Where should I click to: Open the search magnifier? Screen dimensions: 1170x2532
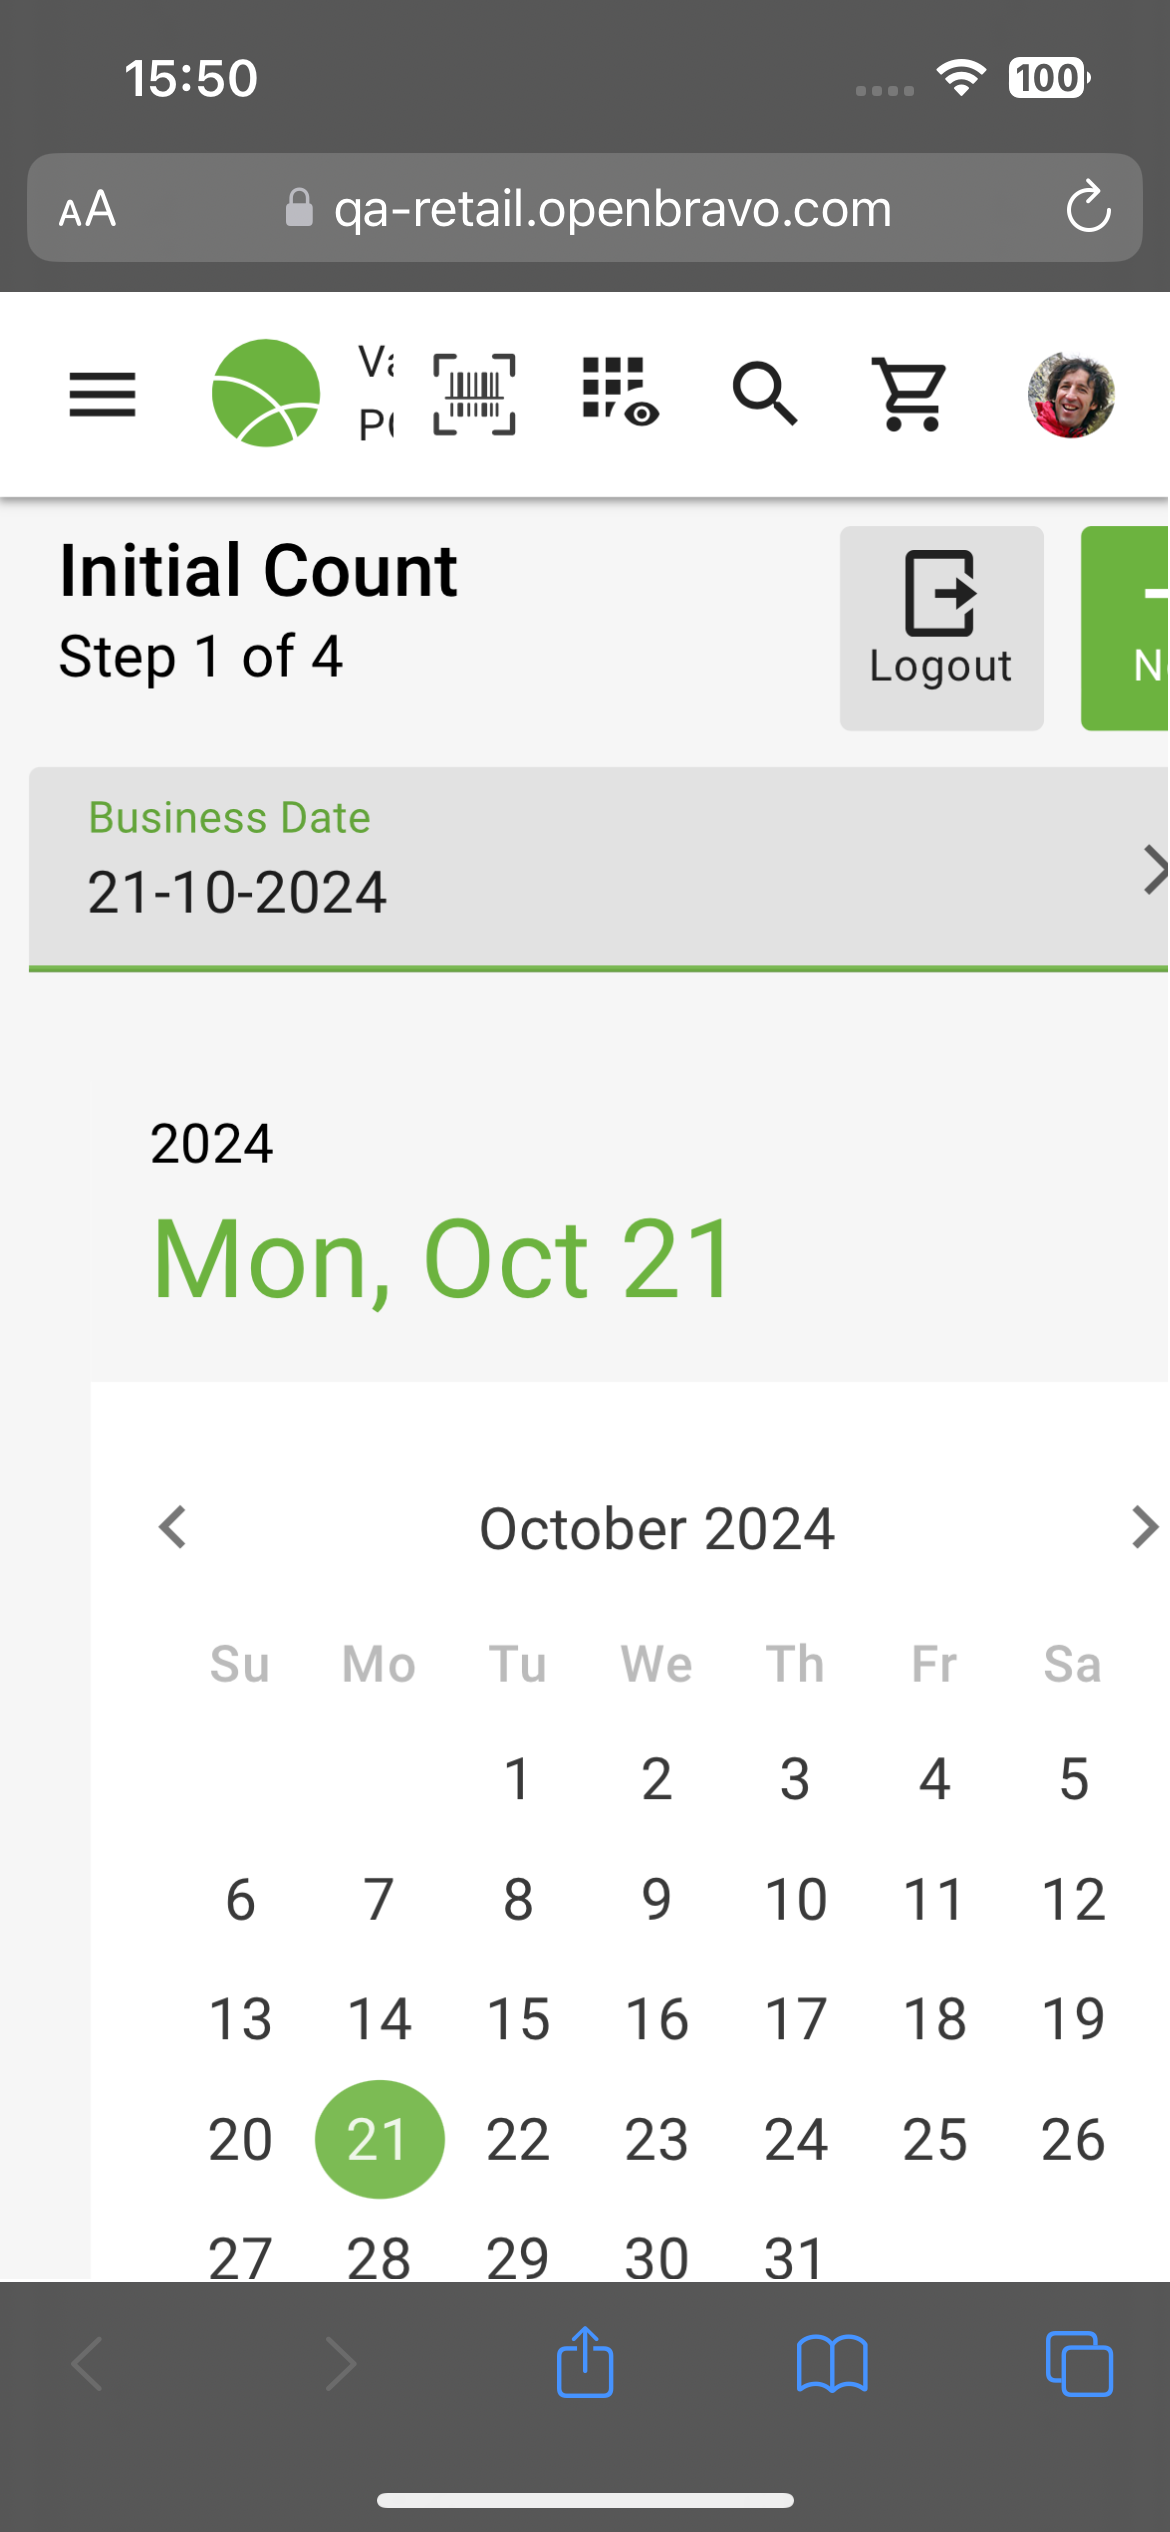(765, 394)
